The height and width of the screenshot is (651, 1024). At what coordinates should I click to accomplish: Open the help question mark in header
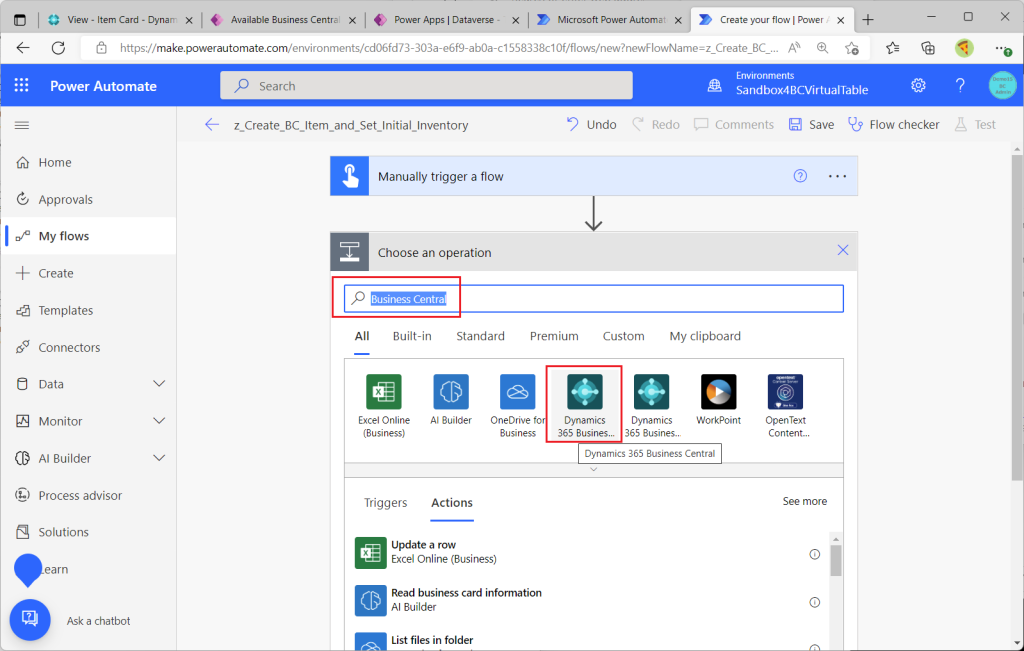pyautogui.click(x=960, y=86)
